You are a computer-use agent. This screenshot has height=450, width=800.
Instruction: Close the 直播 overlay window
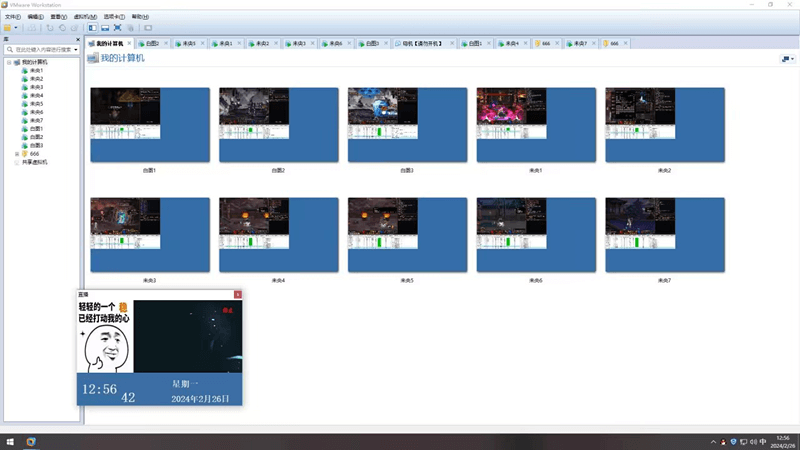(x=238, y=294)
